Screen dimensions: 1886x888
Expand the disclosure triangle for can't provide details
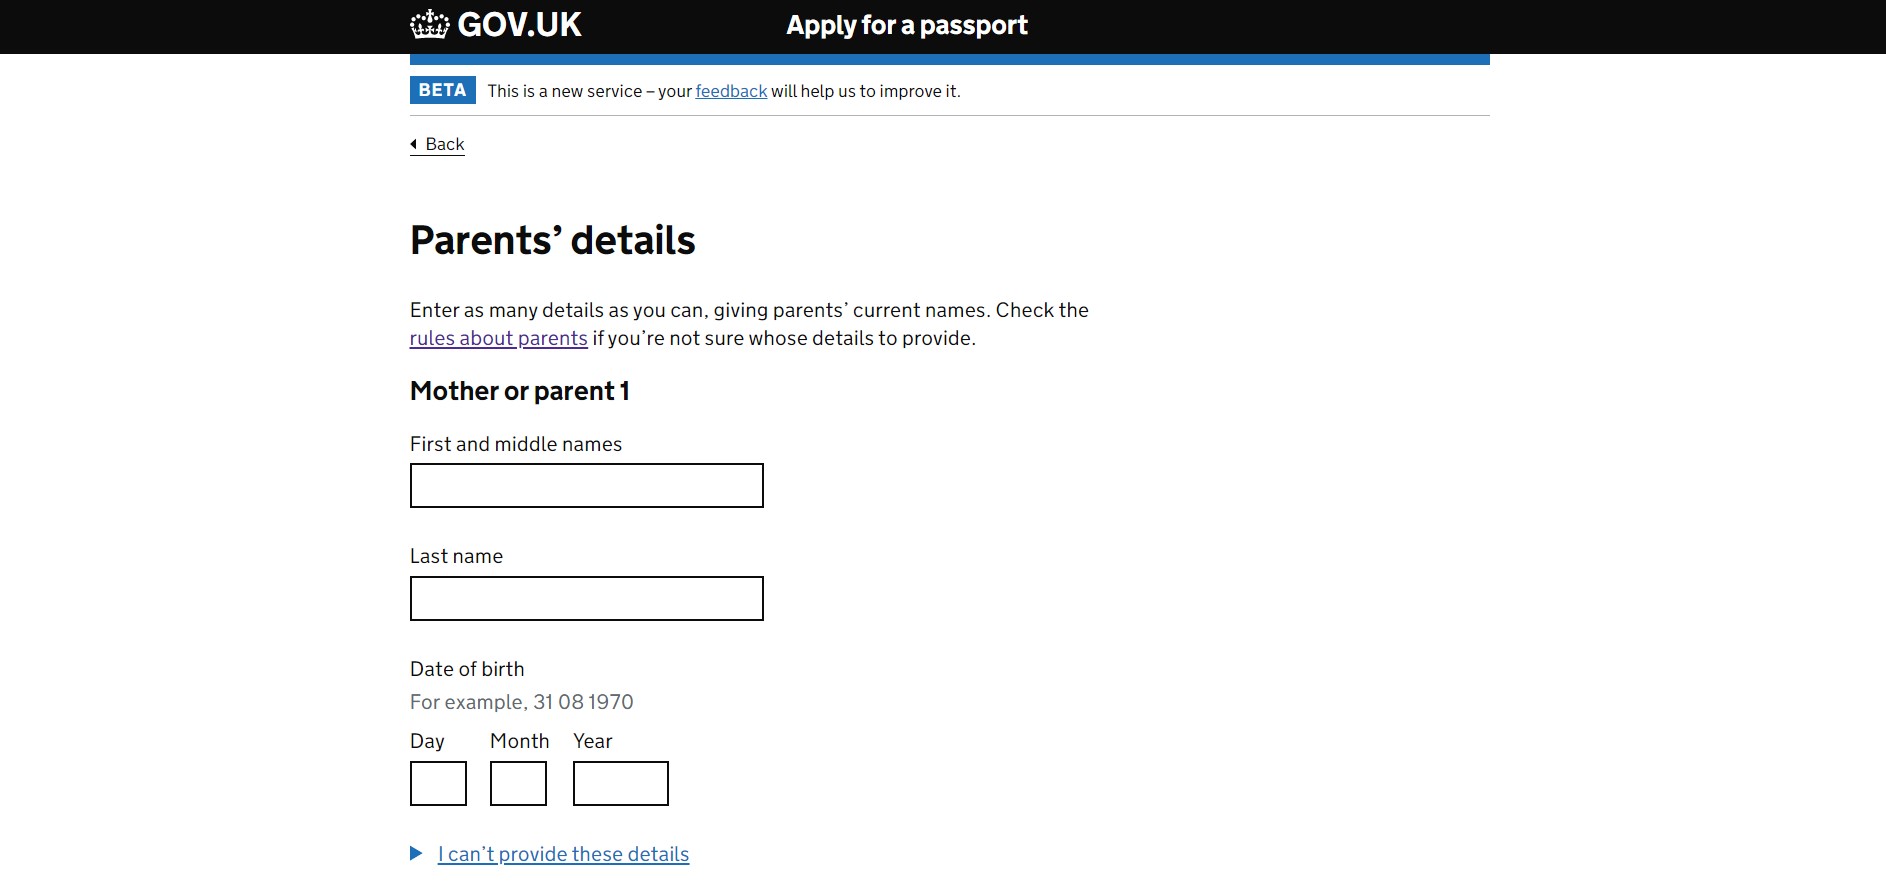click(x=416, y=853)
